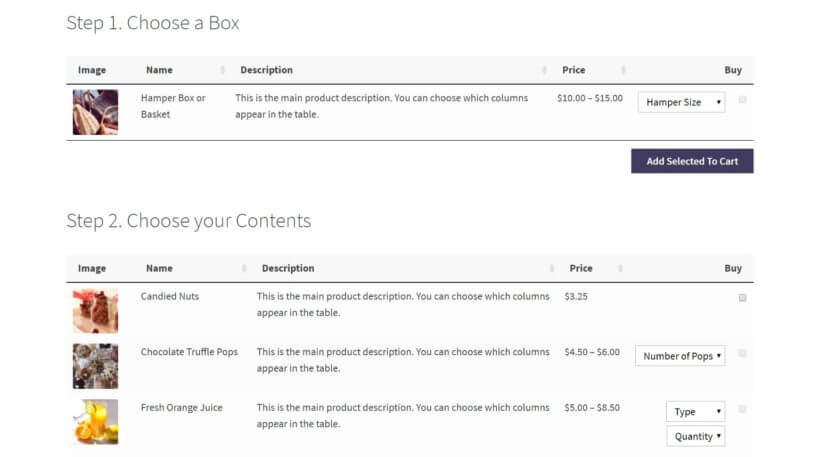The width and height of the screenshot is (820, 457).
Task: Open the Fresh Orange Juice product image
Action: [95, 421]
